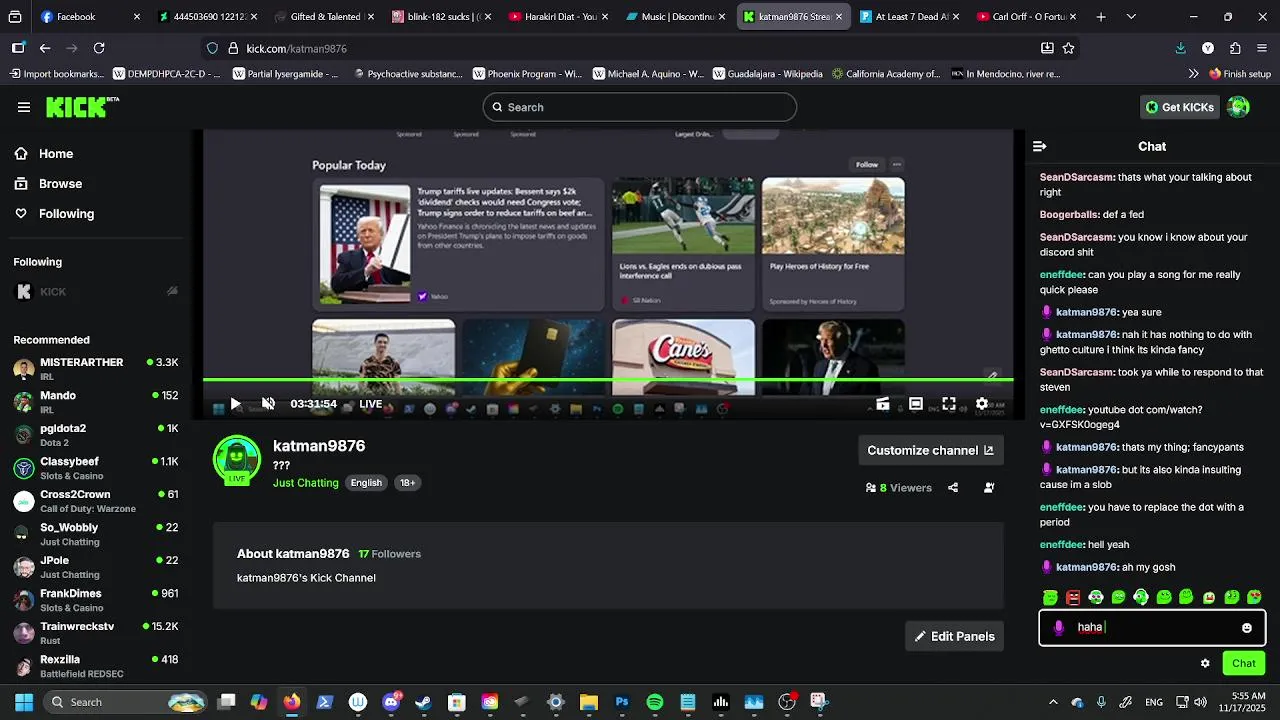Image resolution: width=1280 pixels, height=720 pixels.
Task: Insert the red angry face emote
Action: click(1073, 597)
